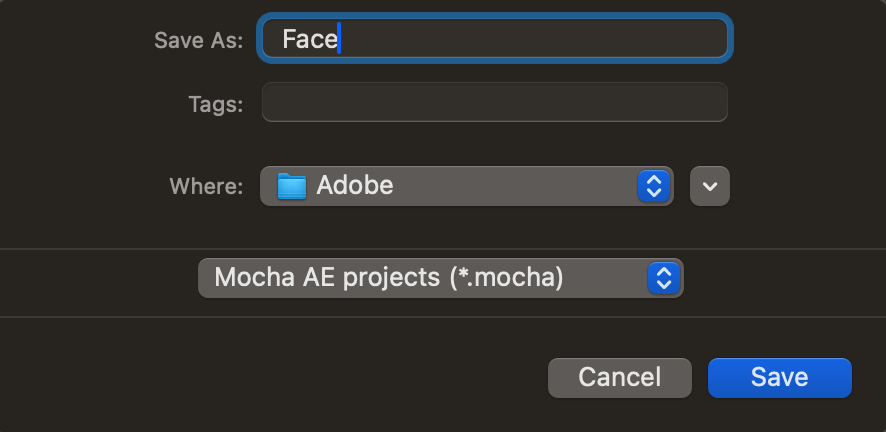Click the downward chevron icon beside the Where menu
886x432 pixels.
click(710, 186)
